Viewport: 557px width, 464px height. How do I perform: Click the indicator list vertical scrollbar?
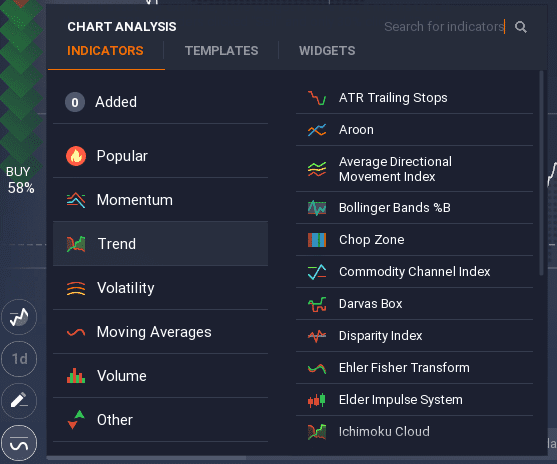click(541, 173)
